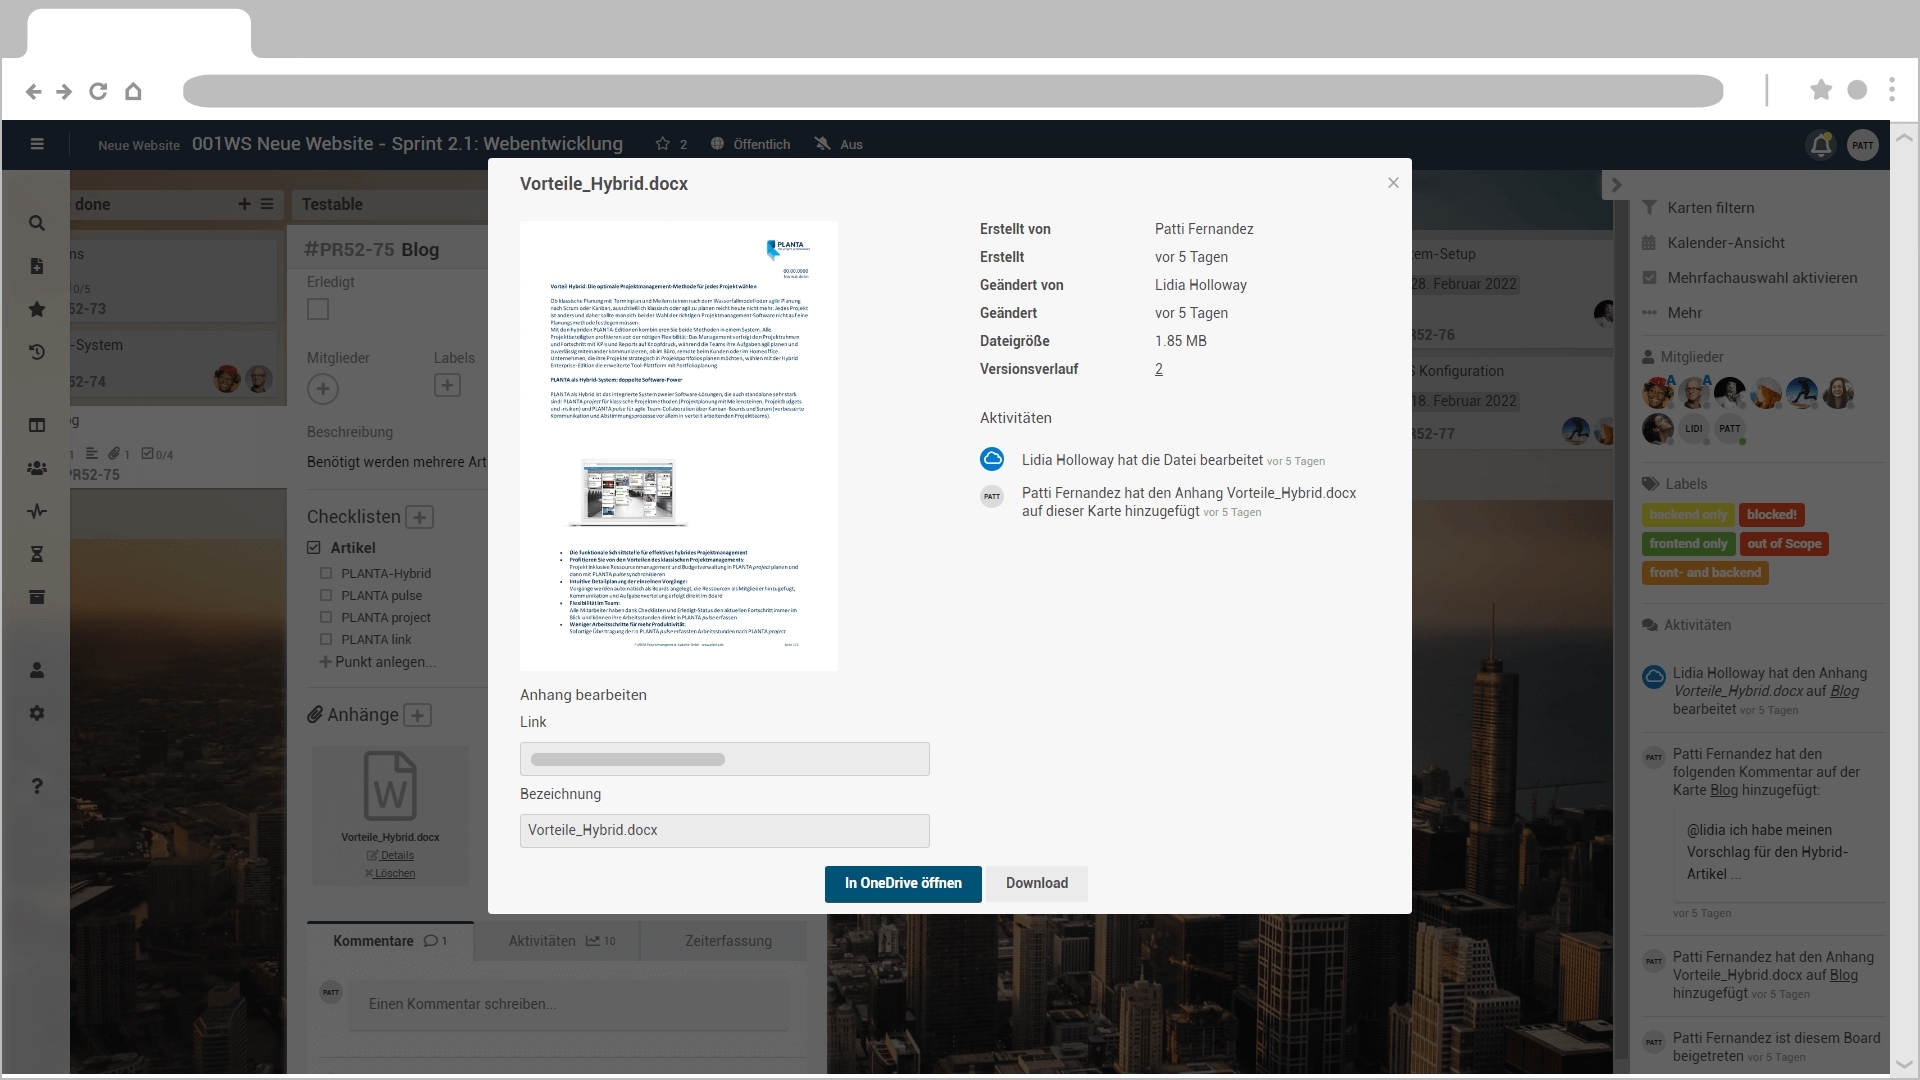Add a member with plus circle icon
The height and width of the screenshot is (1080, 1920).
pos(322,389)
